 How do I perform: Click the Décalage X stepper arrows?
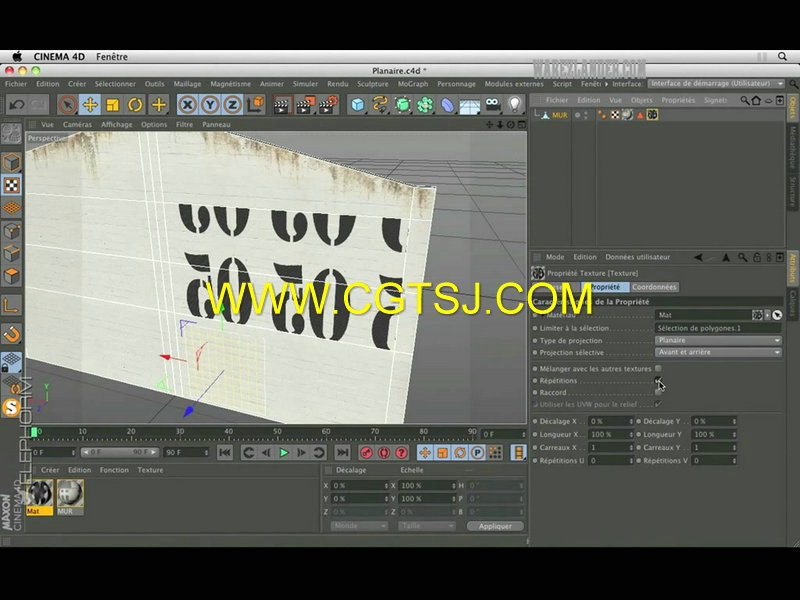pos(631,421)
